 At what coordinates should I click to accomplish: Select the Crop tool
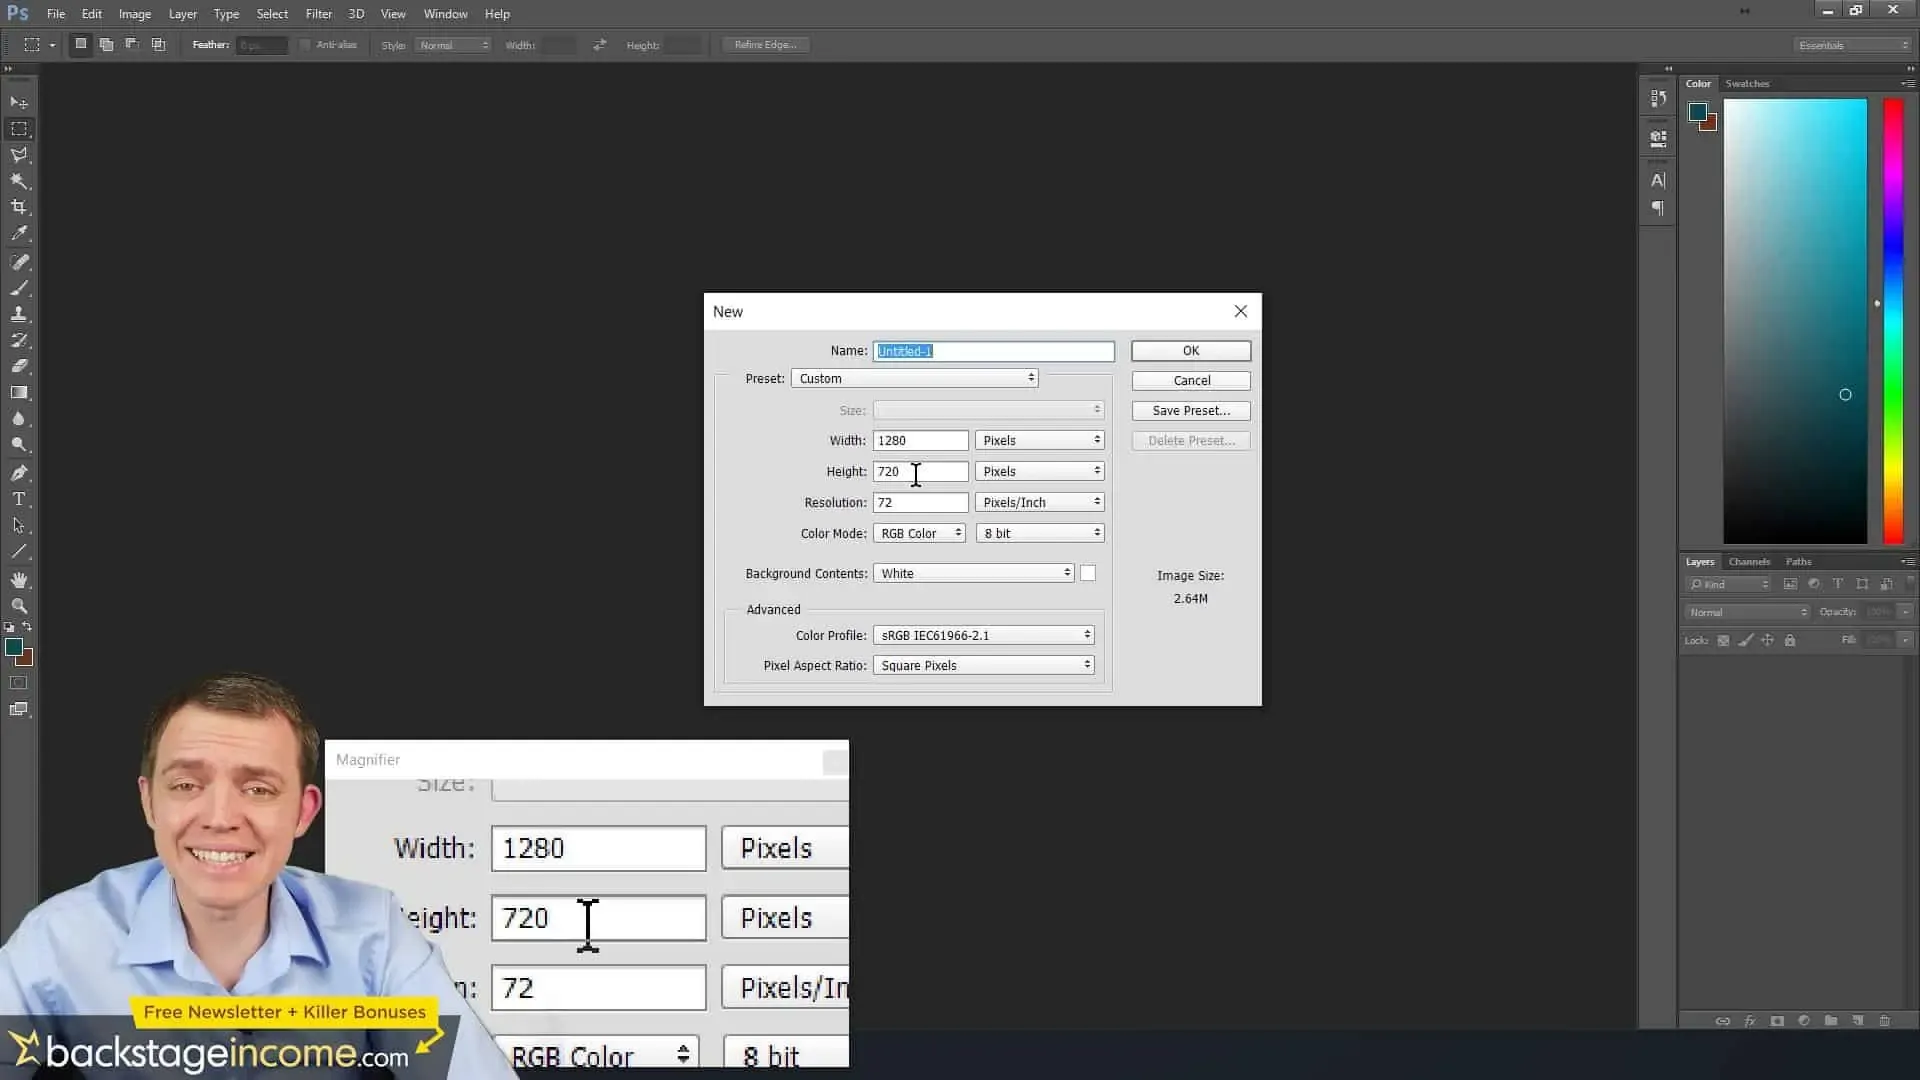(x=19, y=207)
